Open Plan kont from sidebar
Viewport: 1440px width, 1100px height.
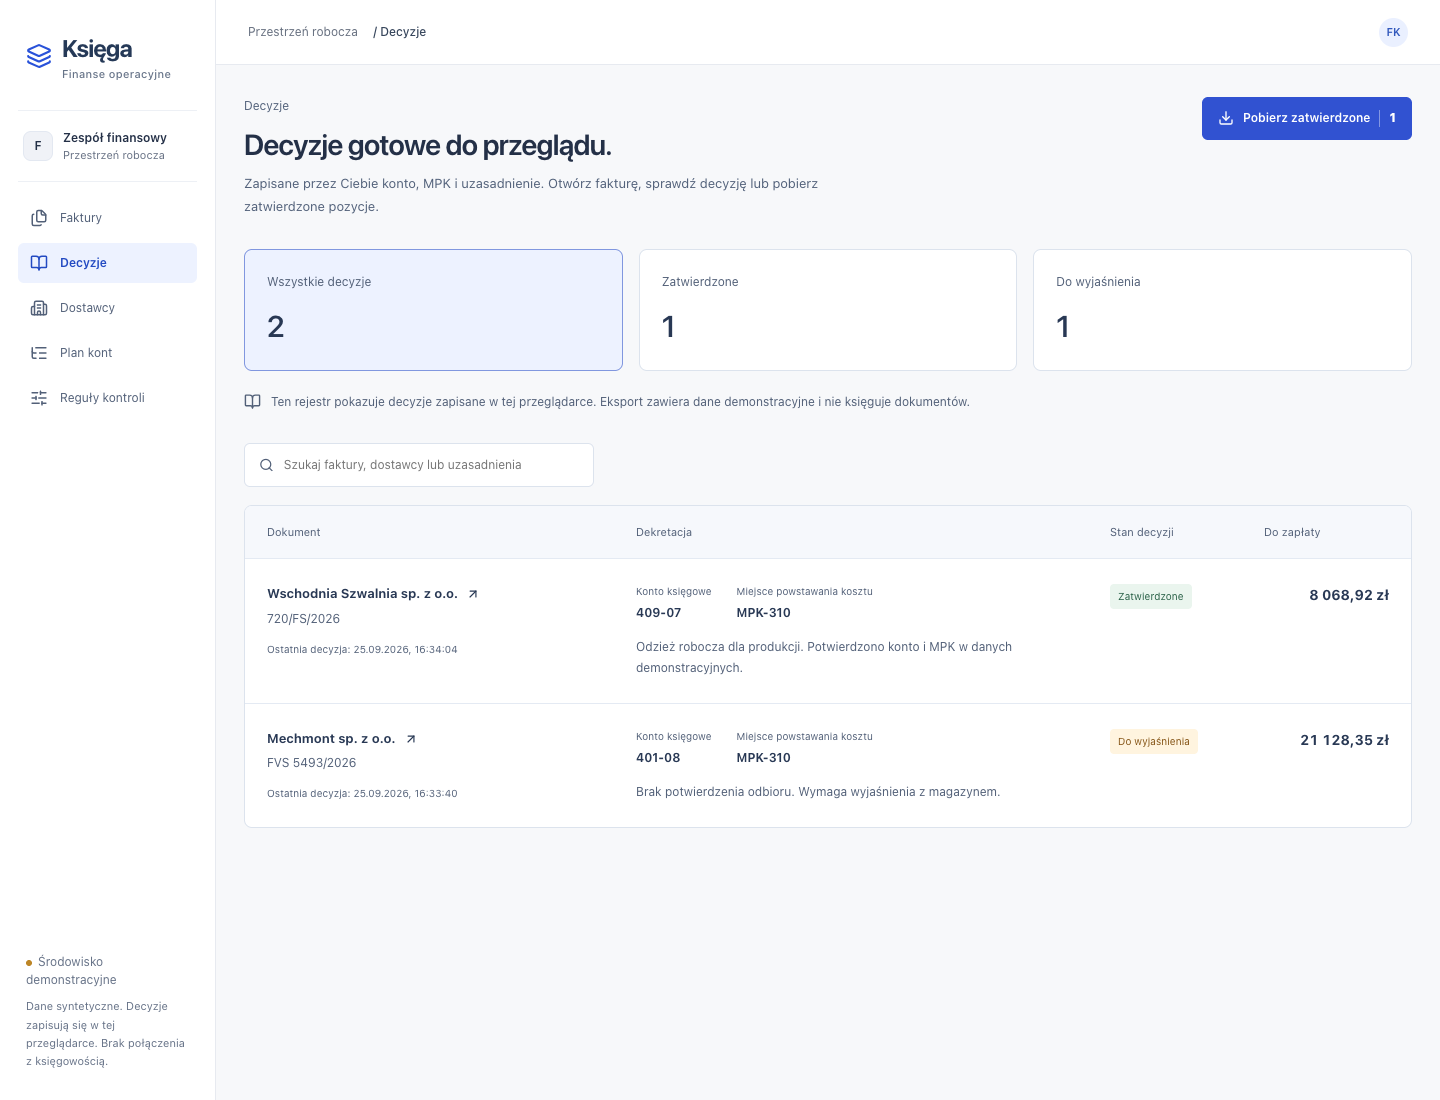108,353
